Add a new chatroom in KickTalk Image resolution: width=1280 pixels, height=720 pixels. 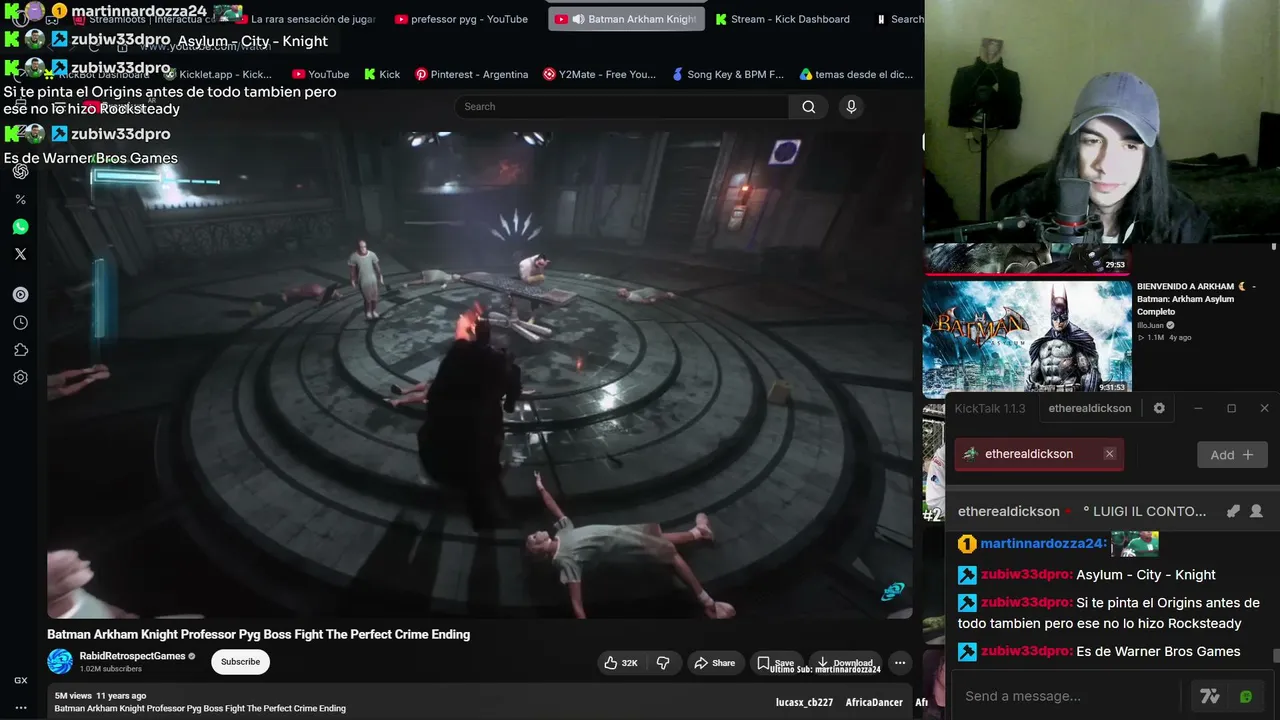coord(1232,454)
